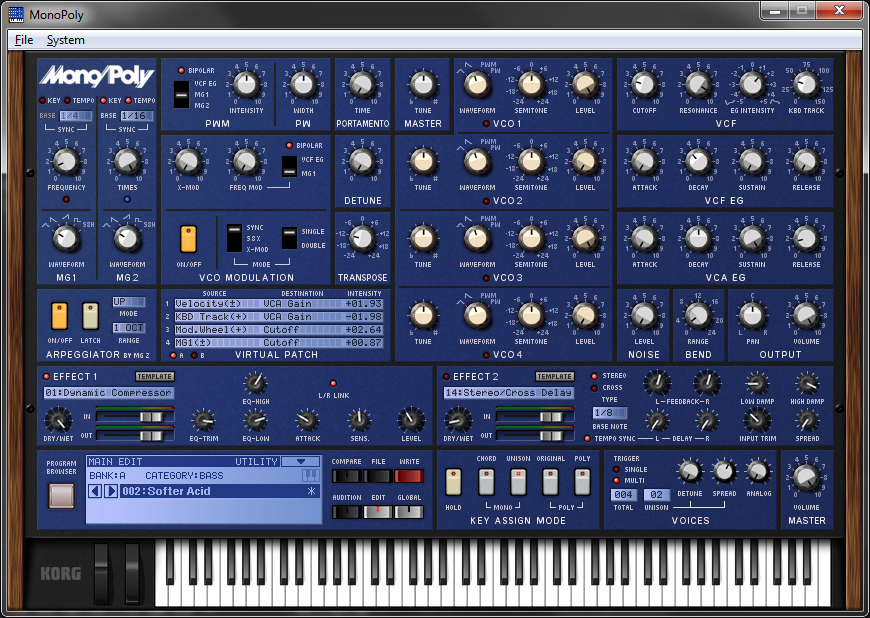The image size is (870, 618).
Task: Toggle the Effect 1 power LED
Action: click(x=47, y=377)
